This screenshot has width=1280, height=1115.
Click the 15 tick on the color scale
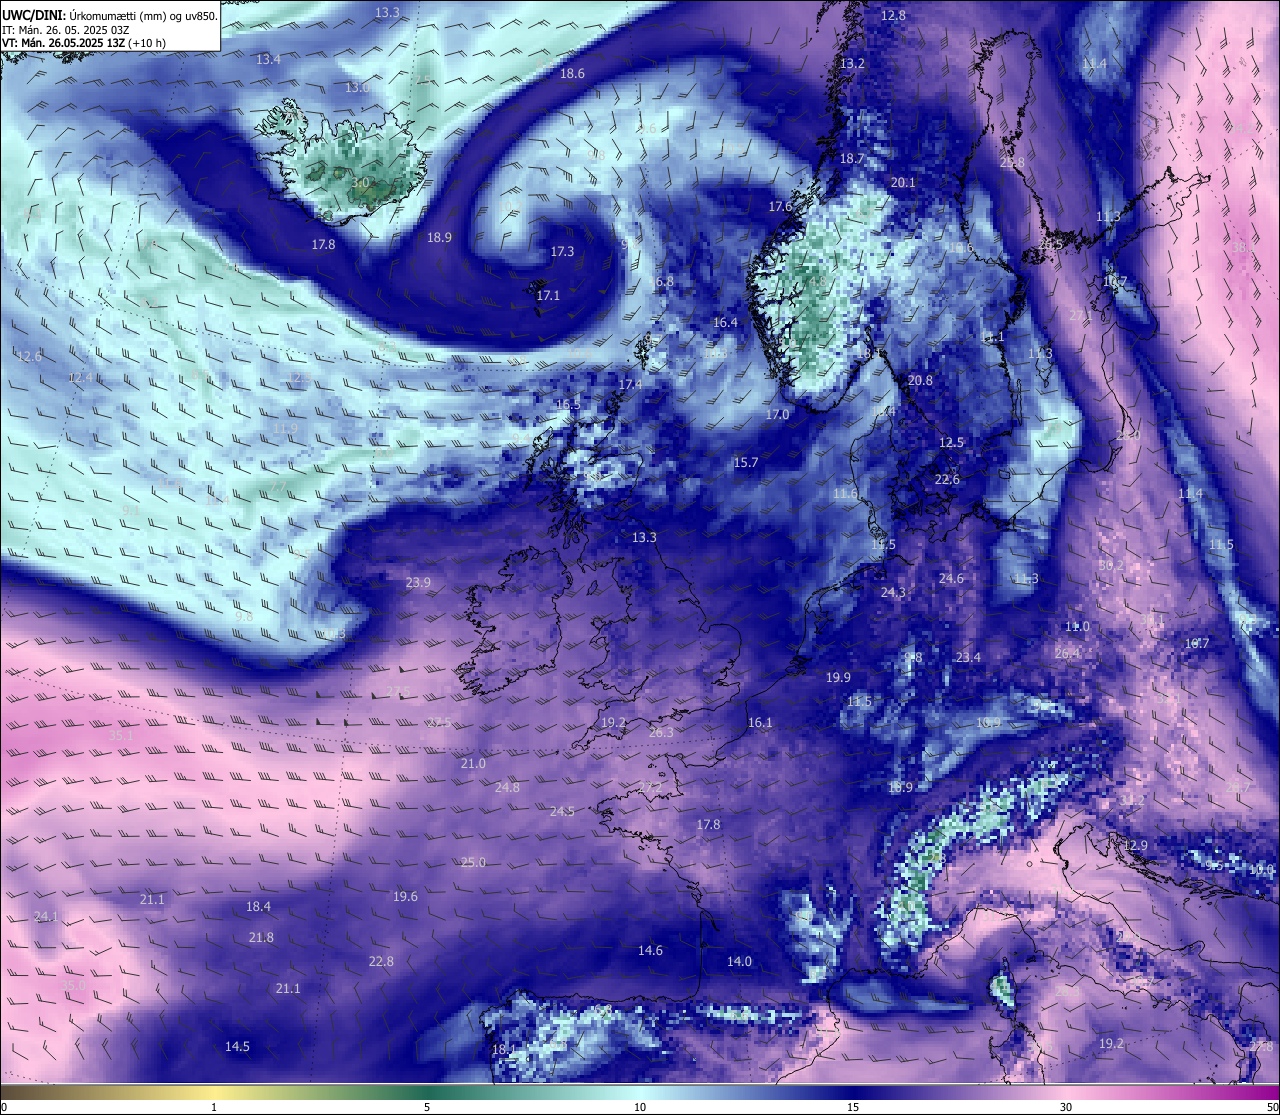pos(853,1107)
